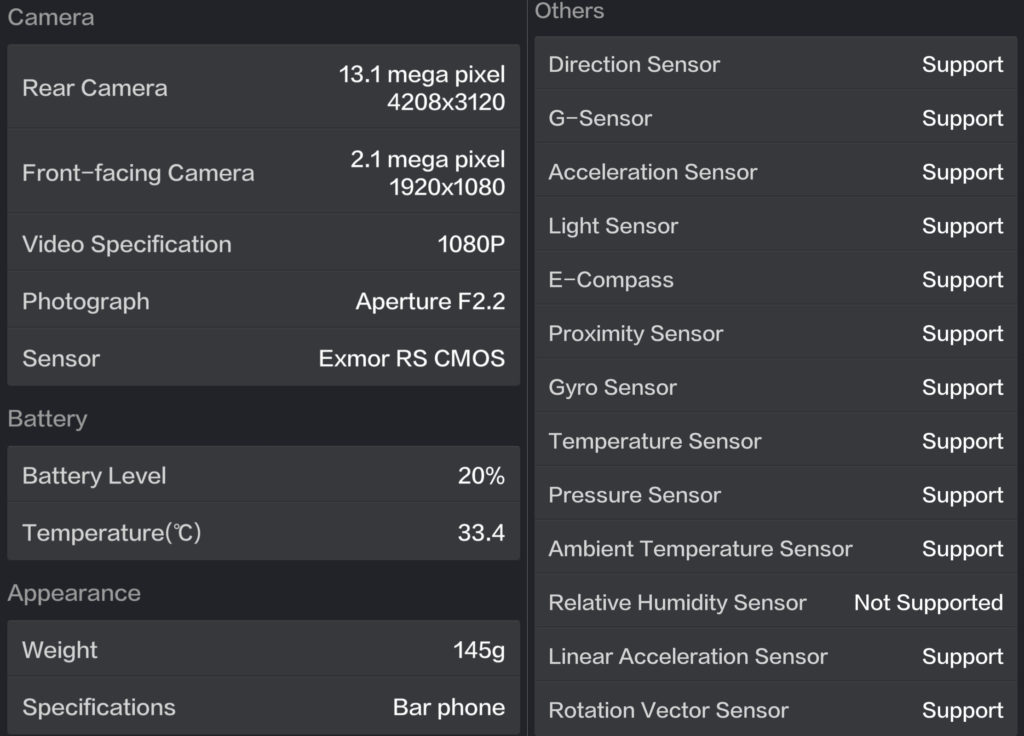The height and width of the screenshot is (736, 1024).
Task: Select the Light Sensor row
Action: [x=775, y=225]
